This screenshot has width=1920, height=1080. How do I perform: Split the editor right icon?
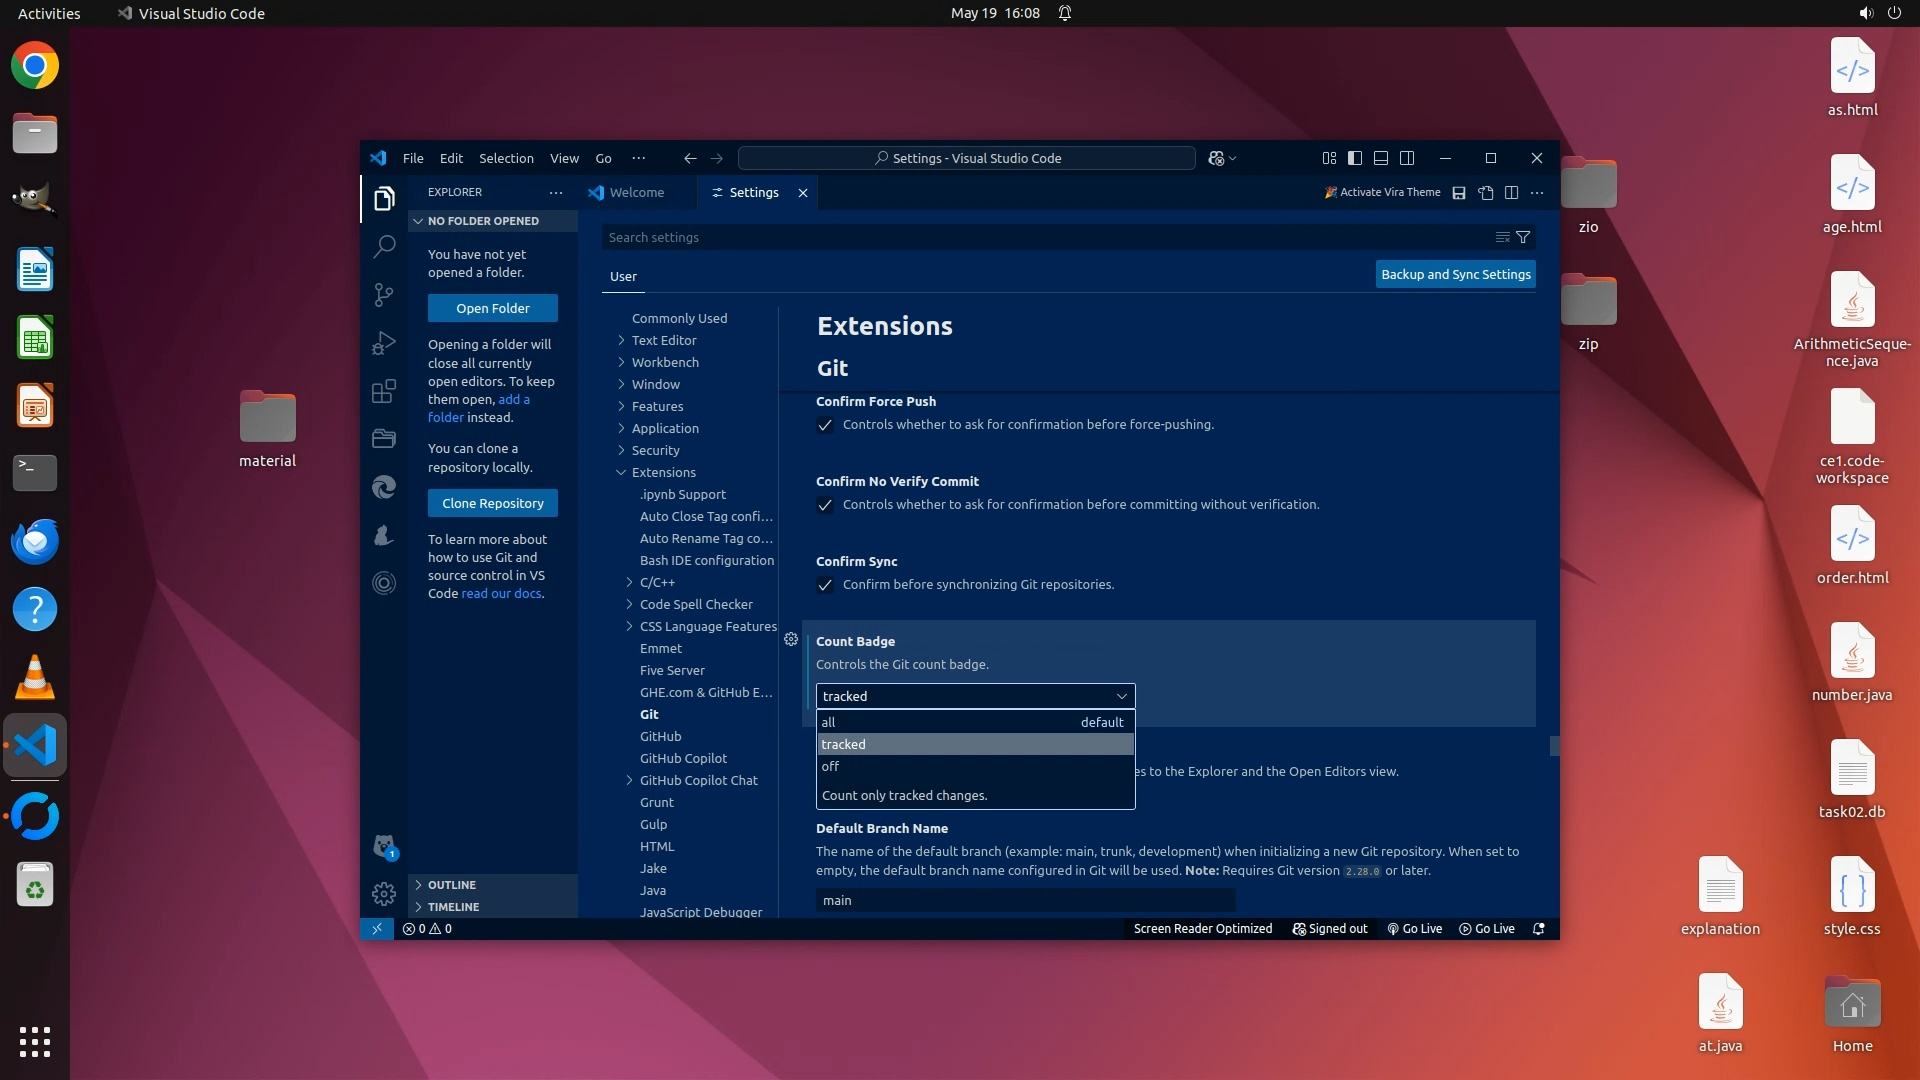coord(1511,193)
